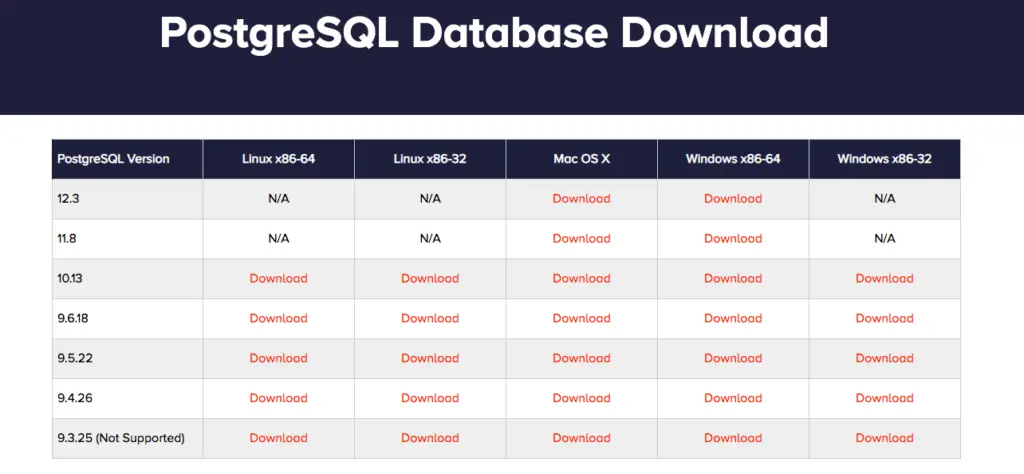Click the Windows x86-64 column header
The height and width of the screenshot is (474, 1024).
coord(733,159)
